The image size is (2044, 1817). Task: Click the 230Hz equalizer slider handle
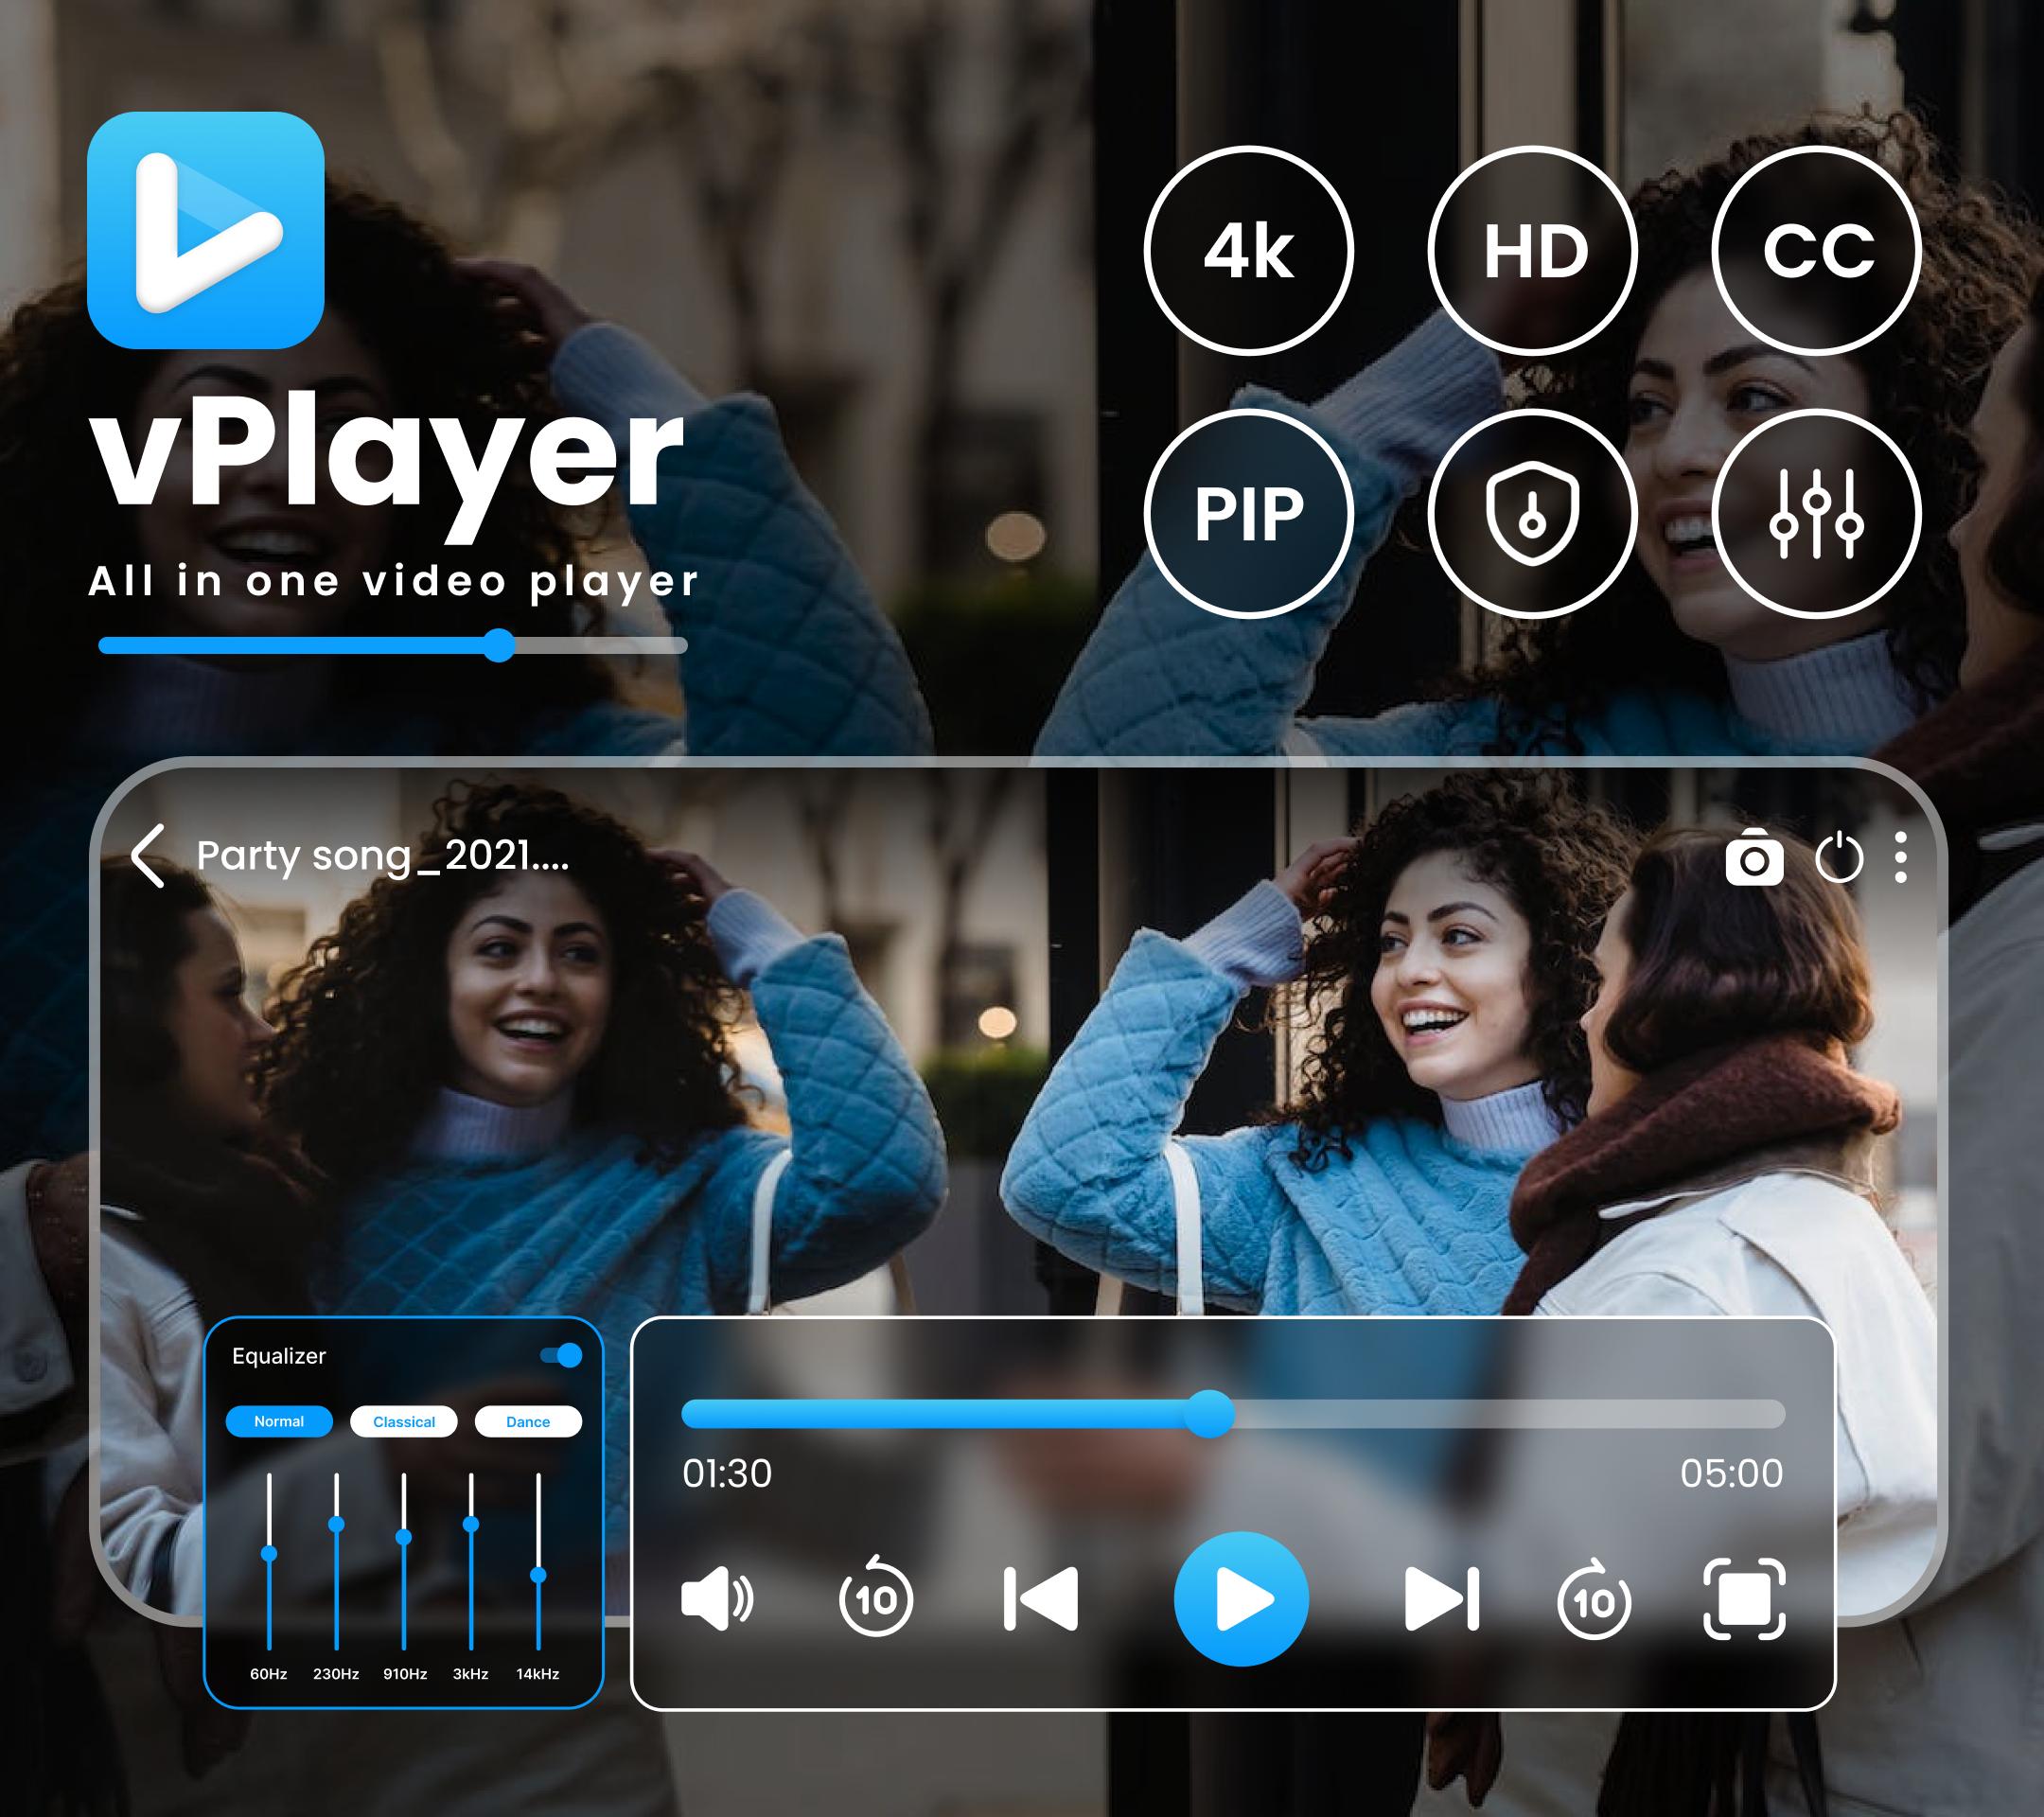point(336,1524)
